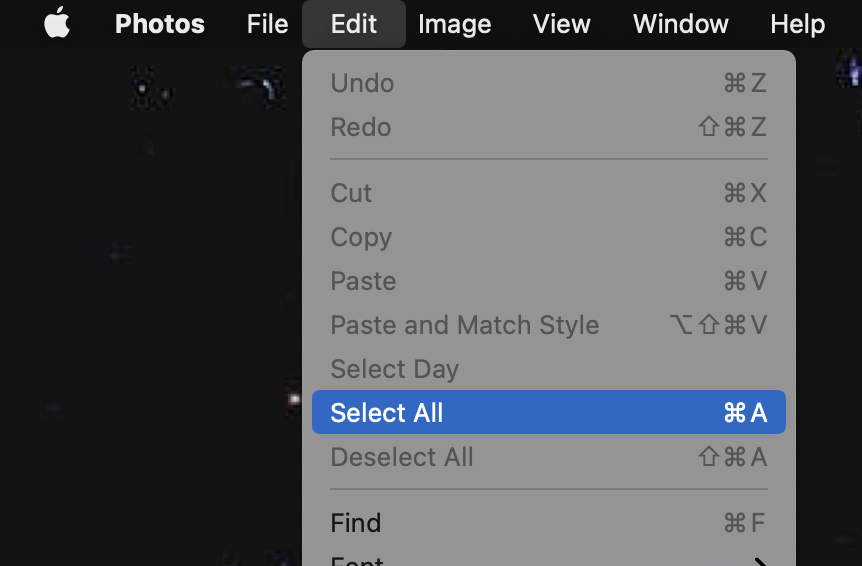Choose Undo from the Edit menu
The height and width of the screenshot is (566, 862).
click(x=362, y=83)
